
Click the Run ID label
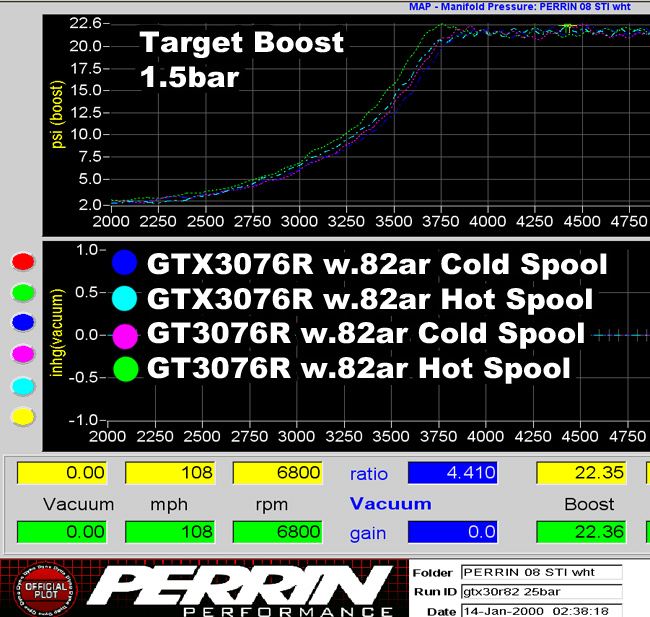pos(435,592)
